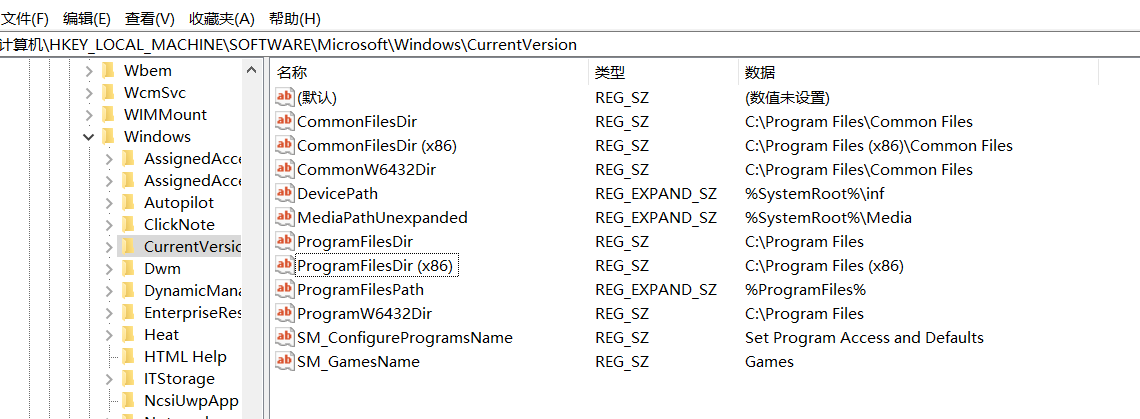The image size is (1140, 419).
Task: Select the icon next to ProgramFilesPath
Action: [x=285, y=290]
